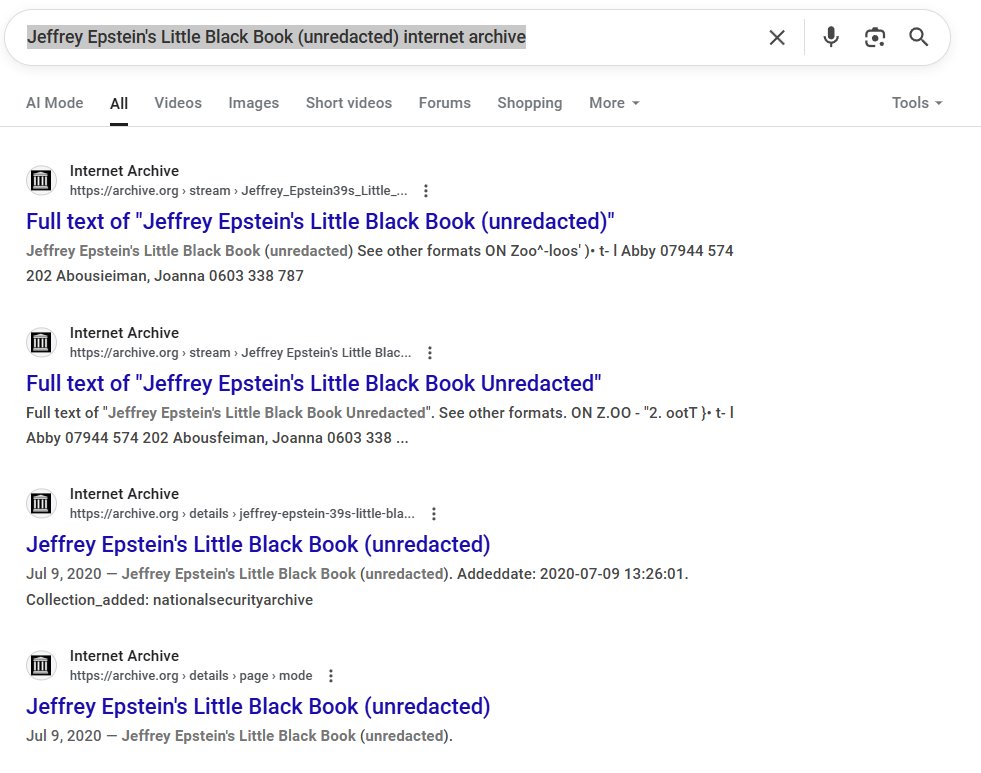
Task: Expand the More search filters dropdown
Action: click(x=614, y=103)
